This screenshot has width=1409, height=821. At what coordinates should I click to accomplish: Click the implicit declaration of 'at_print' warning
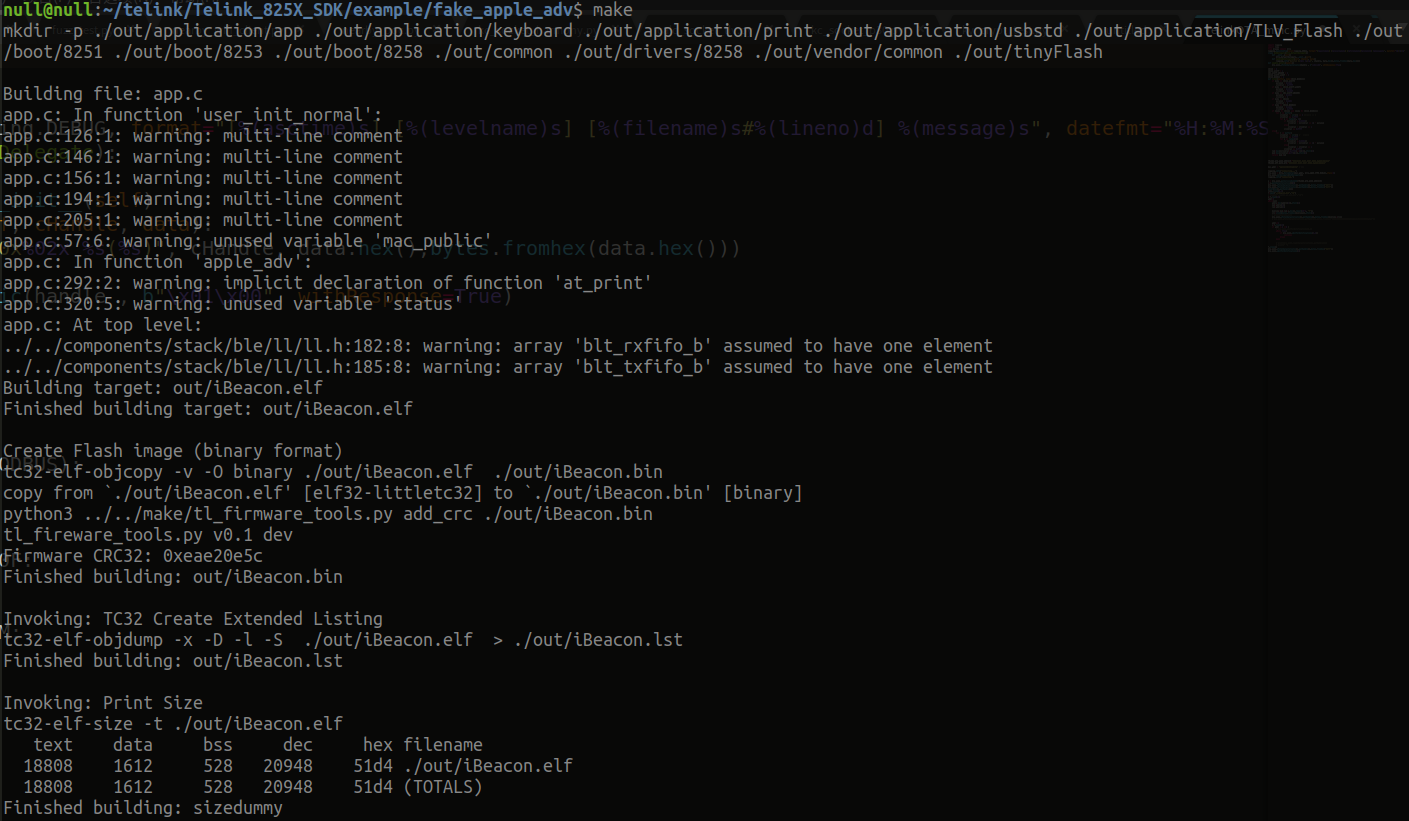click(327, 283)
